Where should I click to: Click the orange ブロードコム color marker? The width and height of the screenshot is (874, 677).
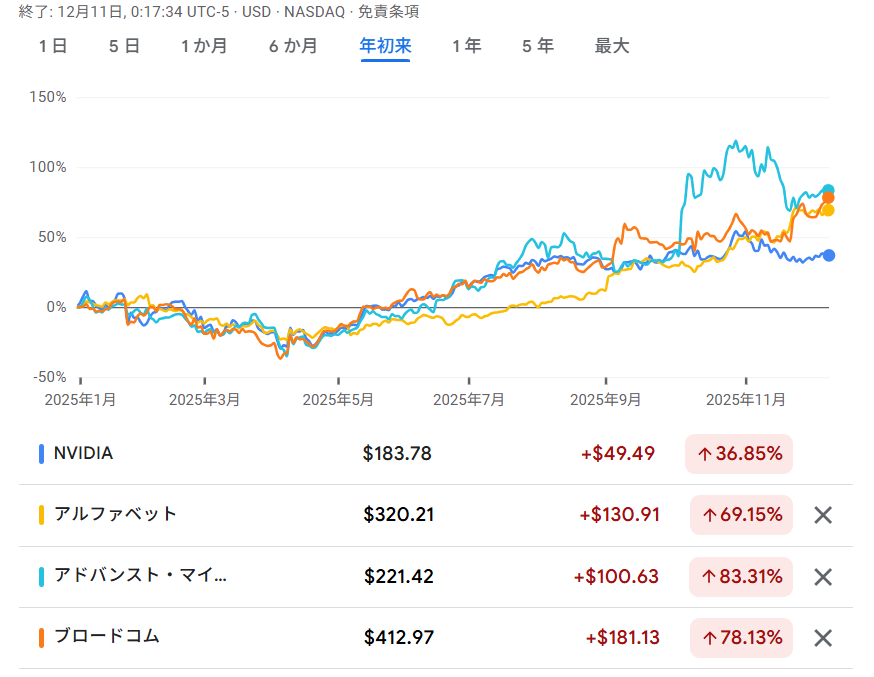[41, 638]
